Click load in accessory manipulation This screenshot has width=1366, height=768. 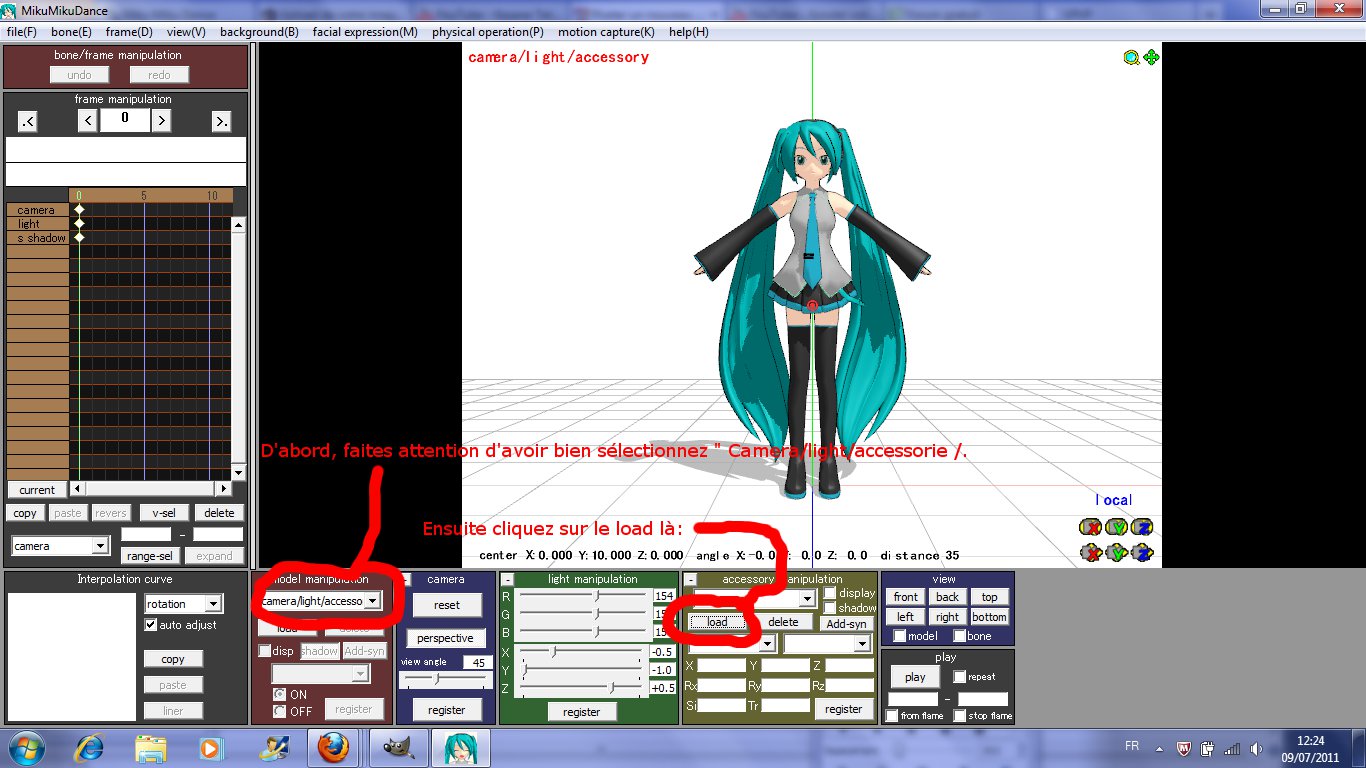(717, 622)
